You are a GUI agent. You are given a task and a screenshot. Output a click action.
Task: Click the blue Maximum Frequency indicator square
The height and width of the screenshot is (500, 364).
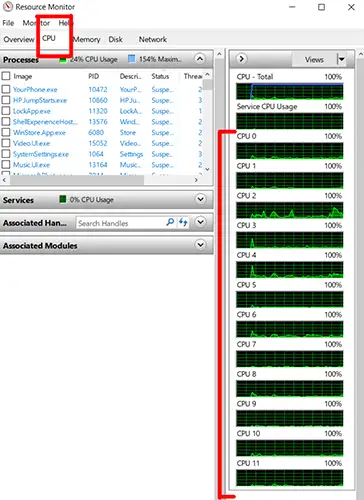coord(132,59)
